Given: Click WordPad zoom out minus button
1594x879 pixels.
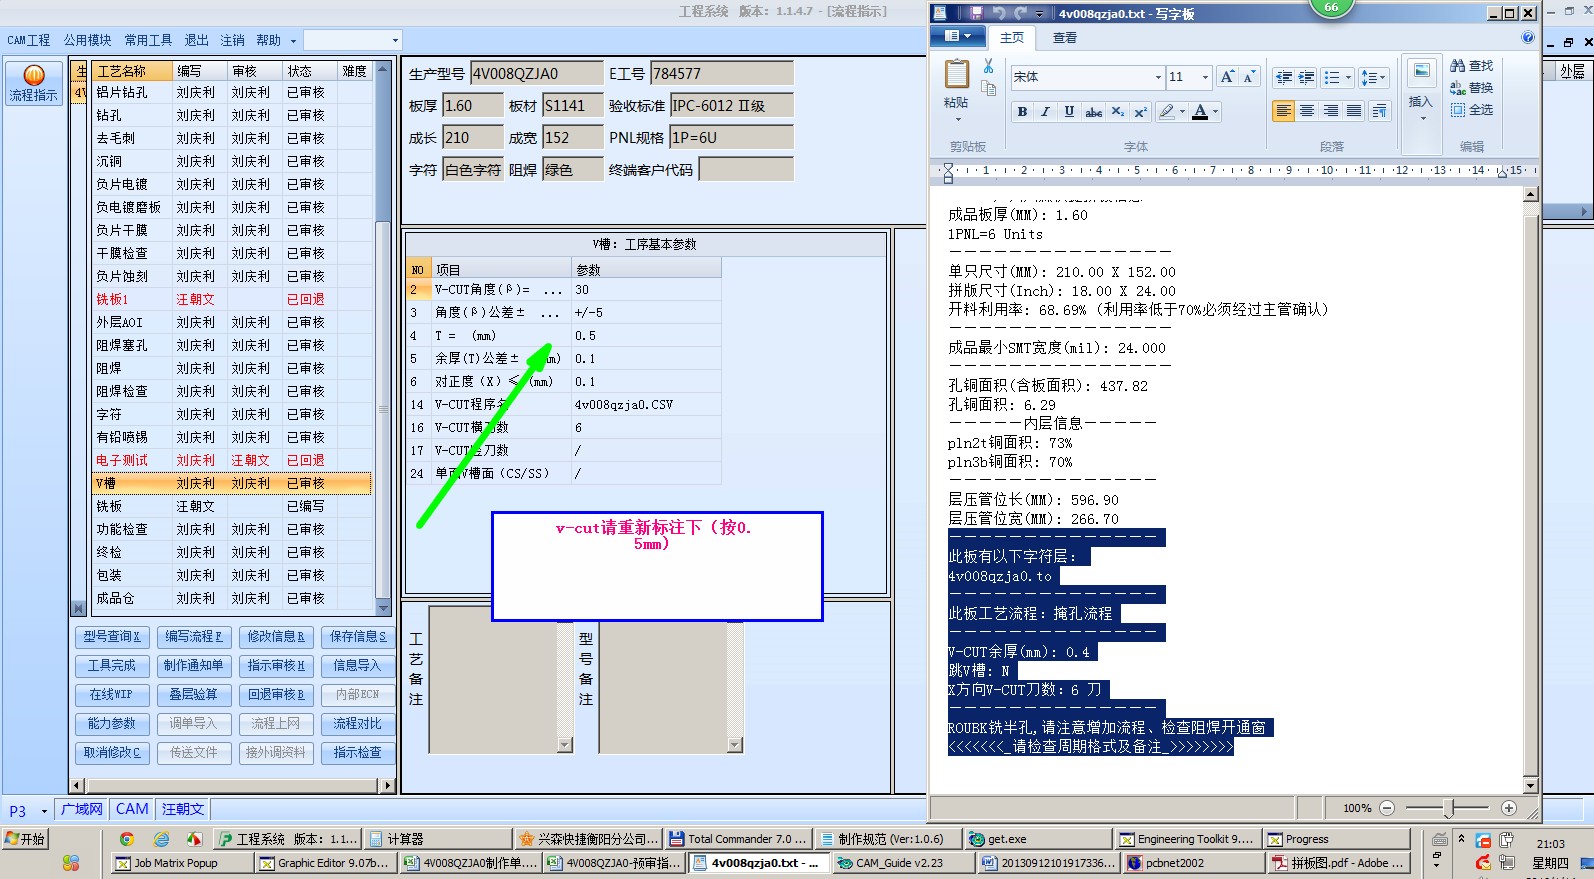Looking at the screenshot, I should click(1387, 808).
